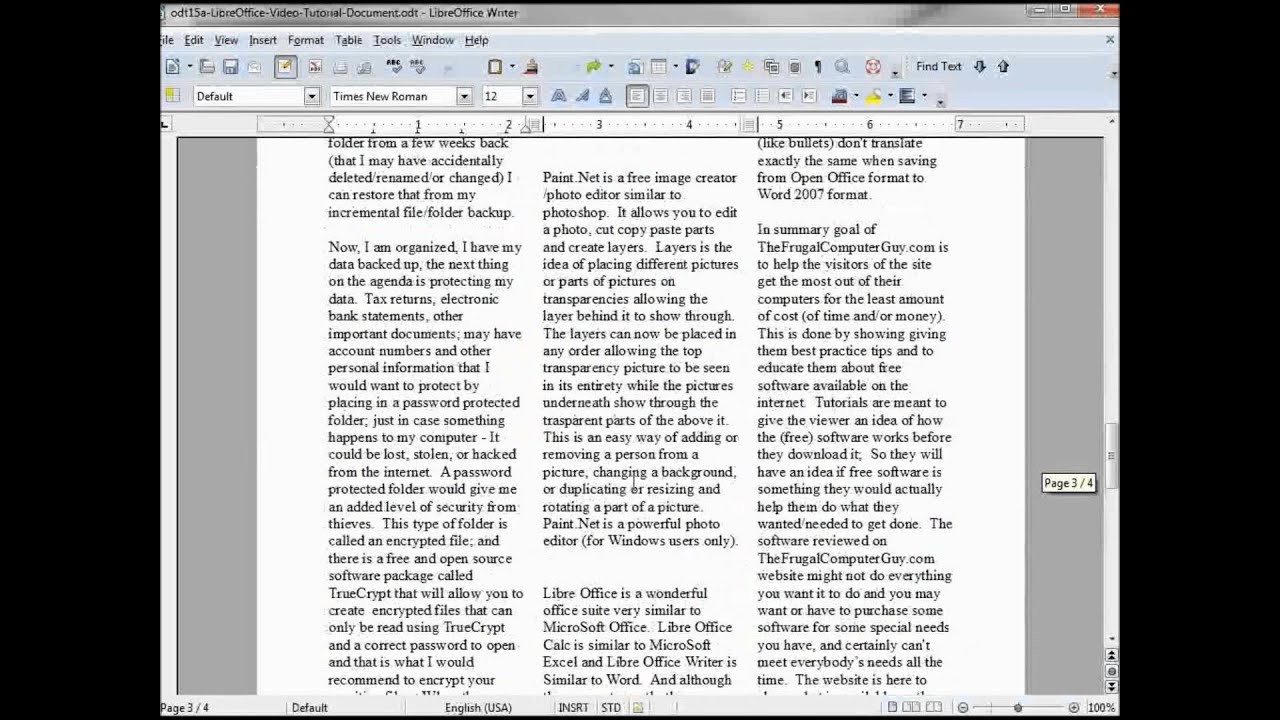
Task: Click the Print icon
Action: (x=340, y=67)
